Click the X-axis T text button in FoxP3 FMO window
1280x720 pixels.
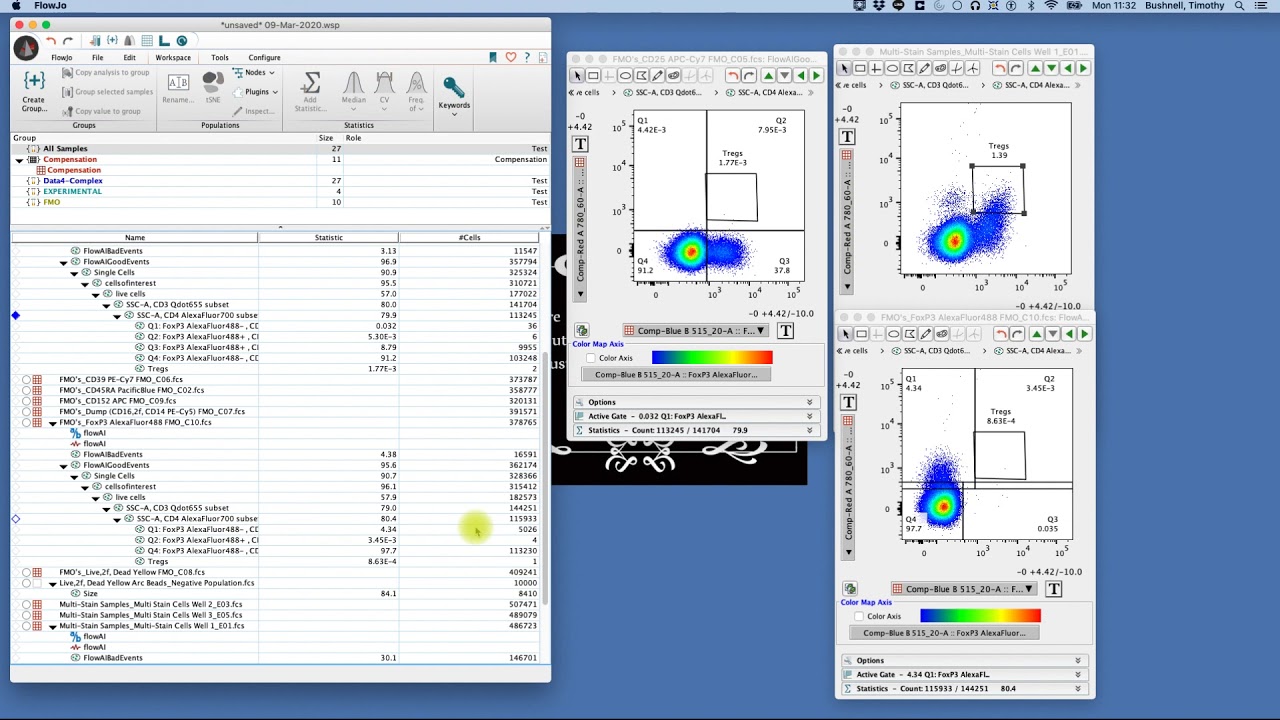click(1054, 589)
